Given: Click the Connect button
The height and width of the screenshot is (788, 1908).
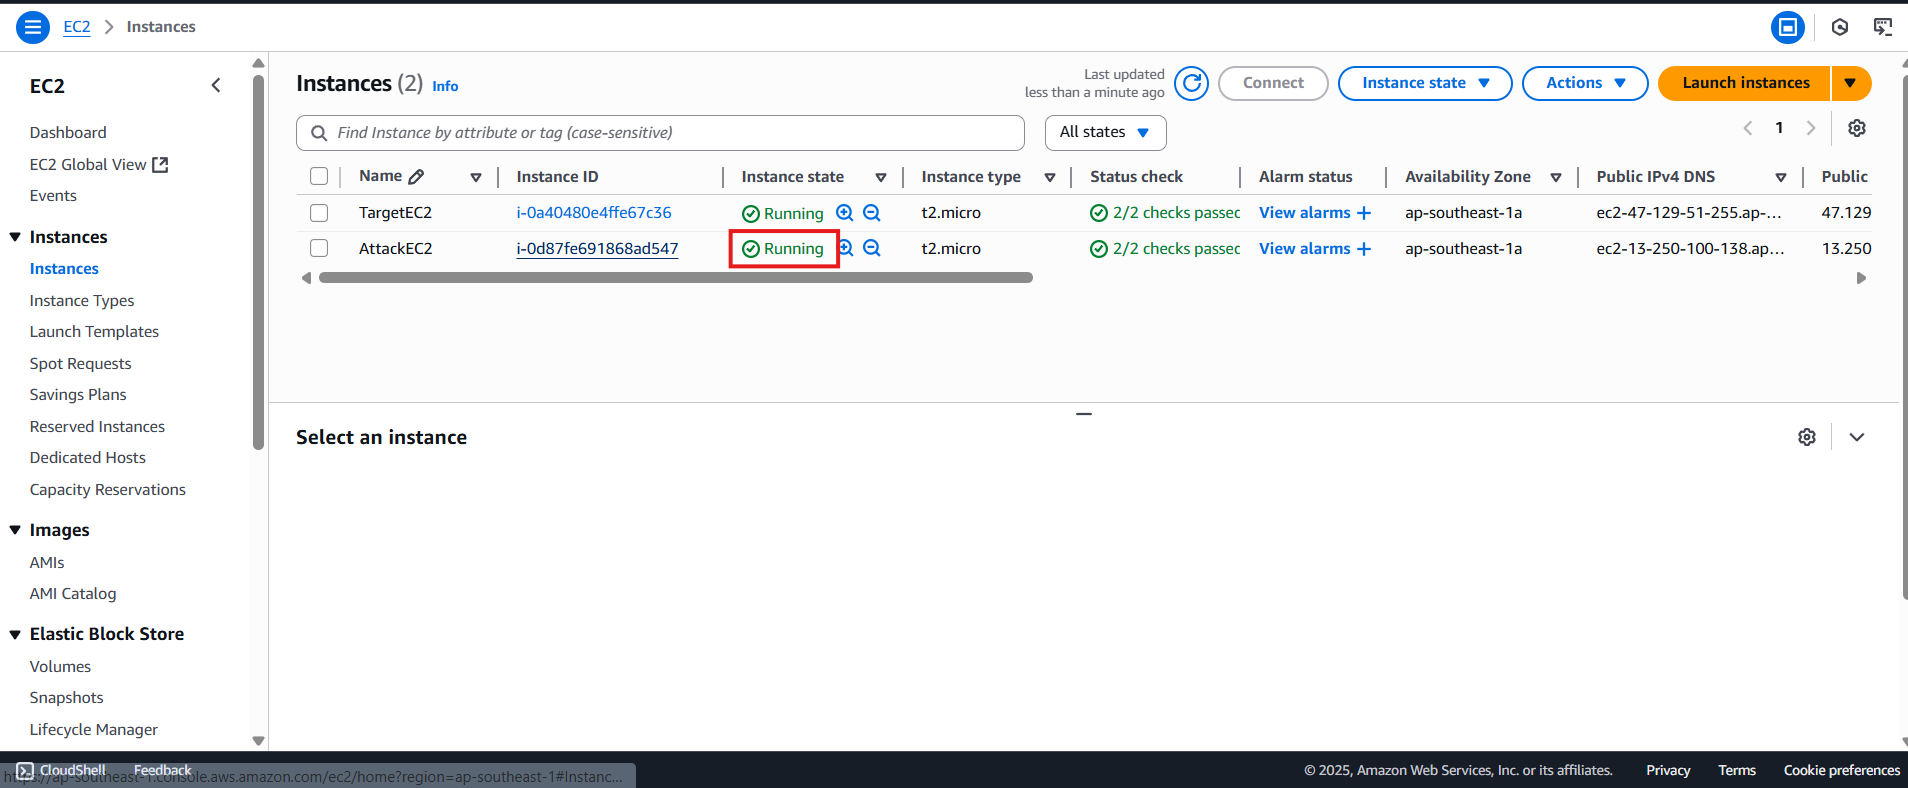Looking at the screenshot, I should 1273,83.
